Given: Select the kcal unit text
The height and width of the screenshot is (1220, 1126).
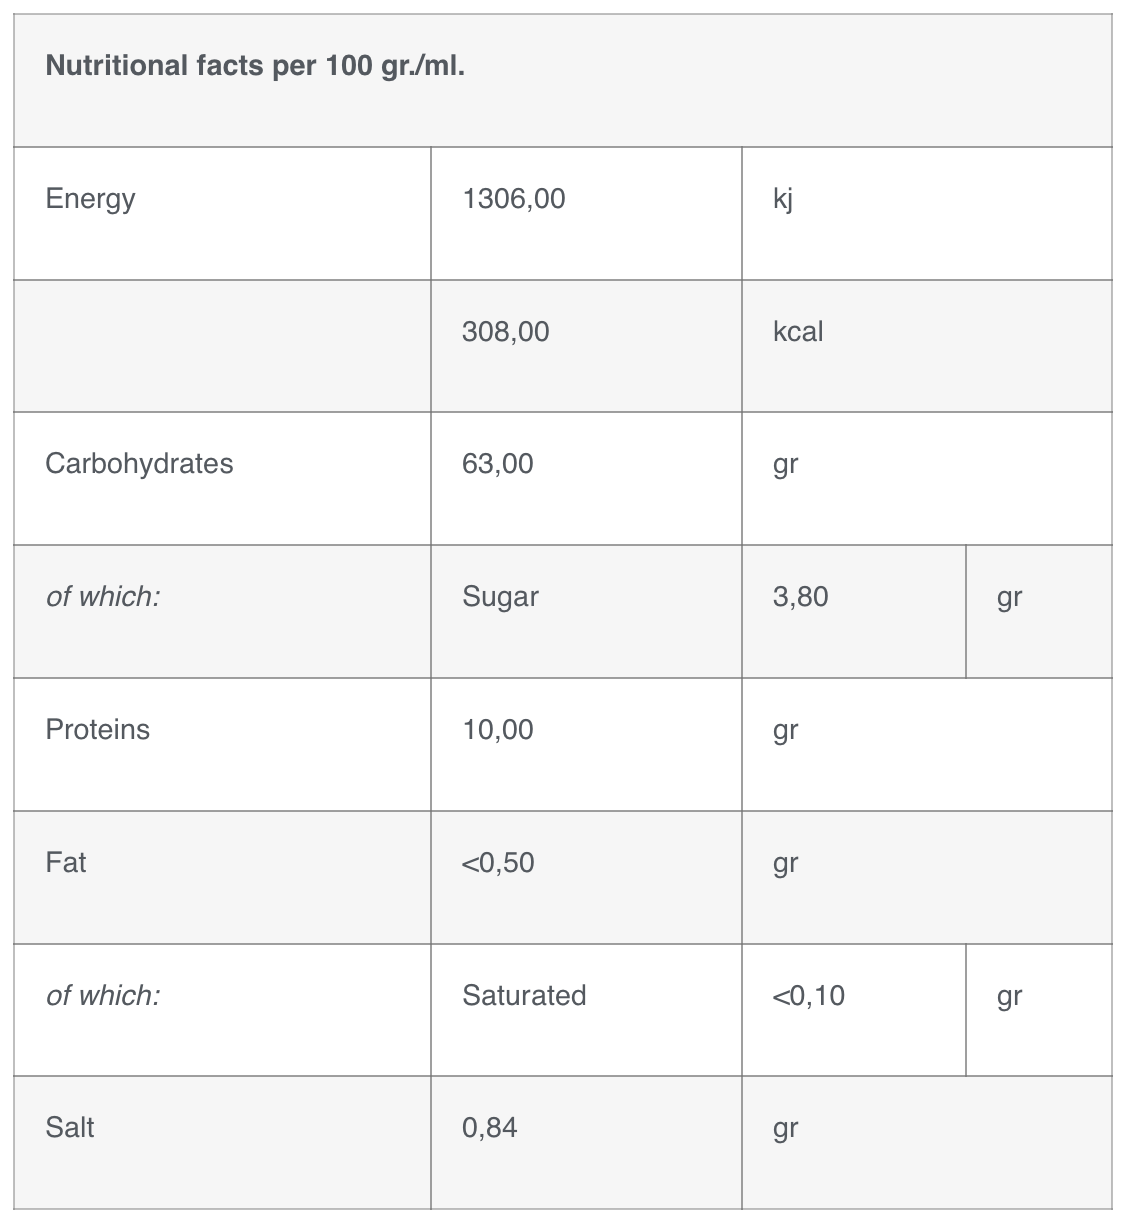Looking at the screenshot, I should 798,332.
